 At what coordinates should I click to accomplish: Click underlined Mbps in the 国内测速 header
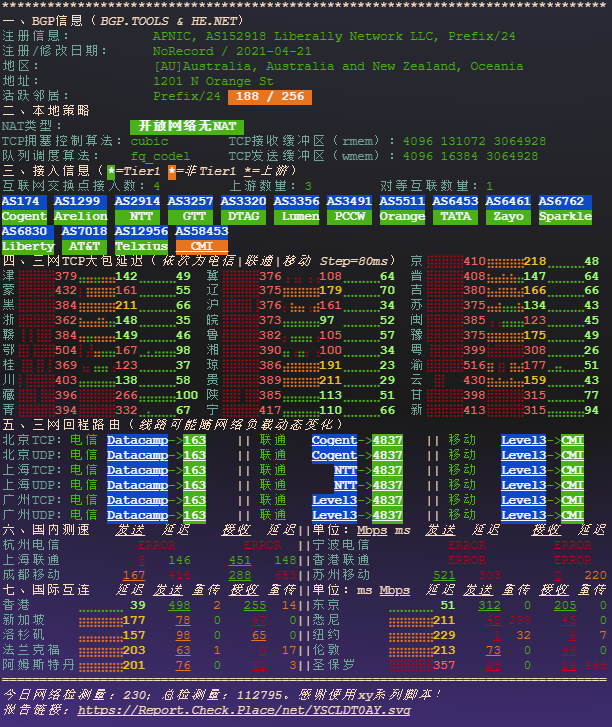coord(372,530)
